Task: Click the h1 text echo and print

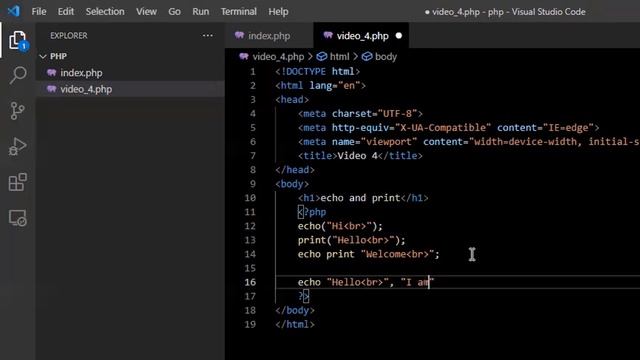Action: (x=360, y=198)
